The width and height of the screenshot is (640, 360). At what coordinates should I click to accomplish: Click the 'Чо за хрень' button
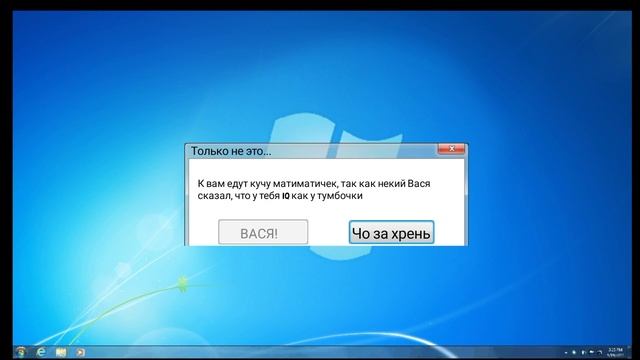tap(391, 233)
